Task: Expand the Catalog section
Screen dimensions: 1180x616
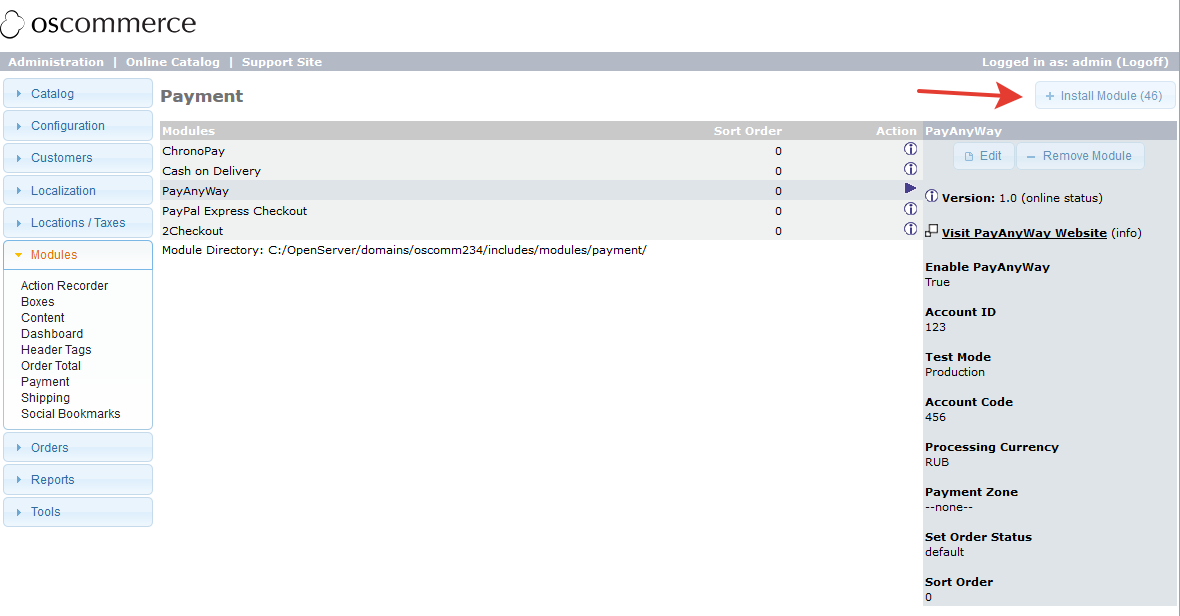Action: (x=78, y=93)
